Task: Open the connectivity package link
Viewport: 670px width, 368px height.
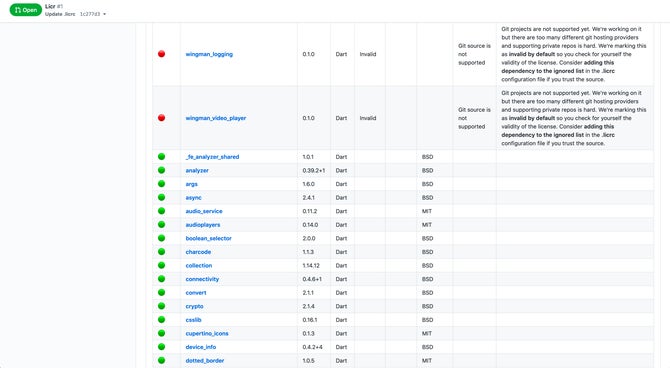Action: (202, 279)
